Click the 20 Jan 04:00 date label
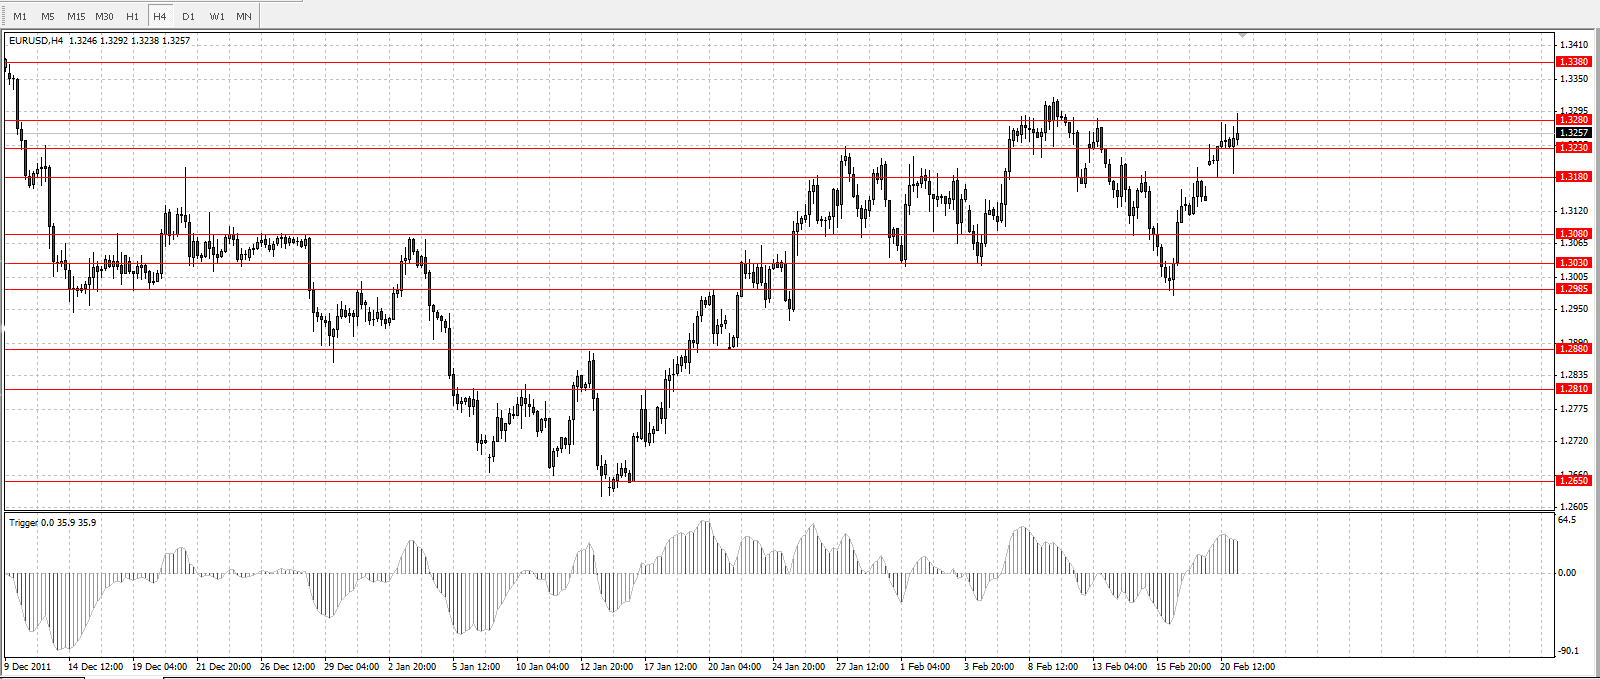This screenshot has height=679, width=1600. [735, 666]
